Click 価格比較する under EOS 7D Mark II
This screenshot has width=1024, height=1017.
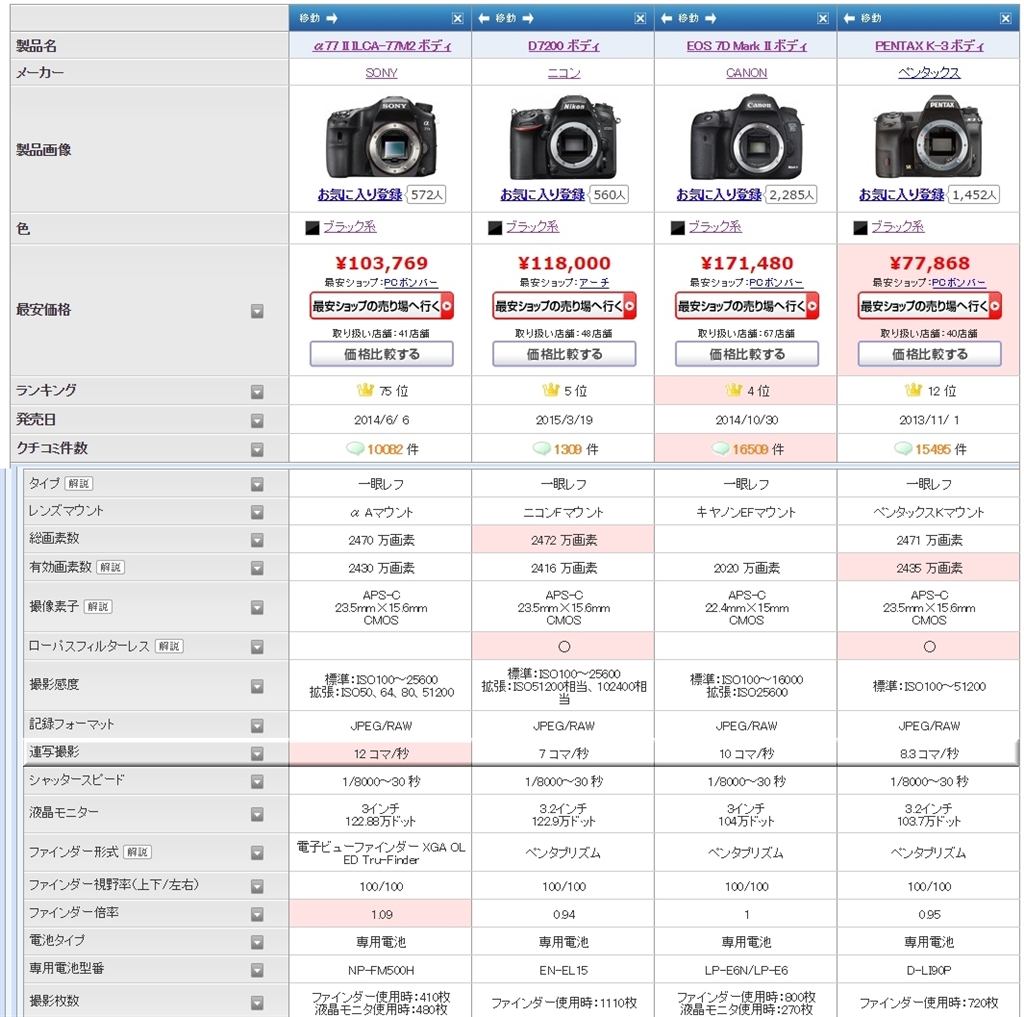746,354
